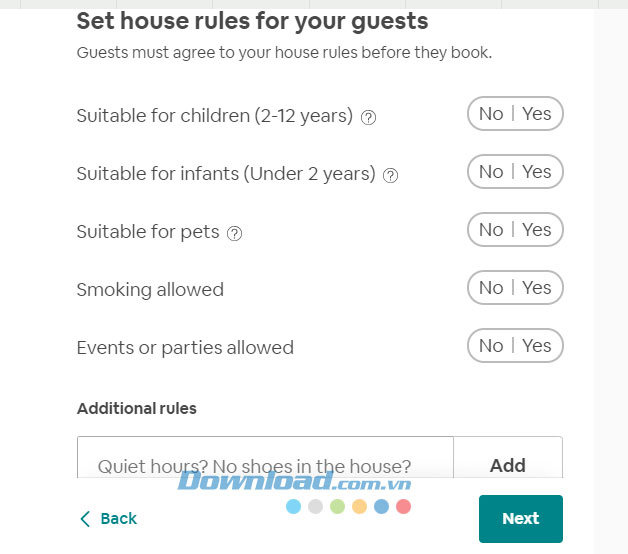Go to previous step via Back link
This screenshot has width=628, height=554.
(x=118, y=518)
